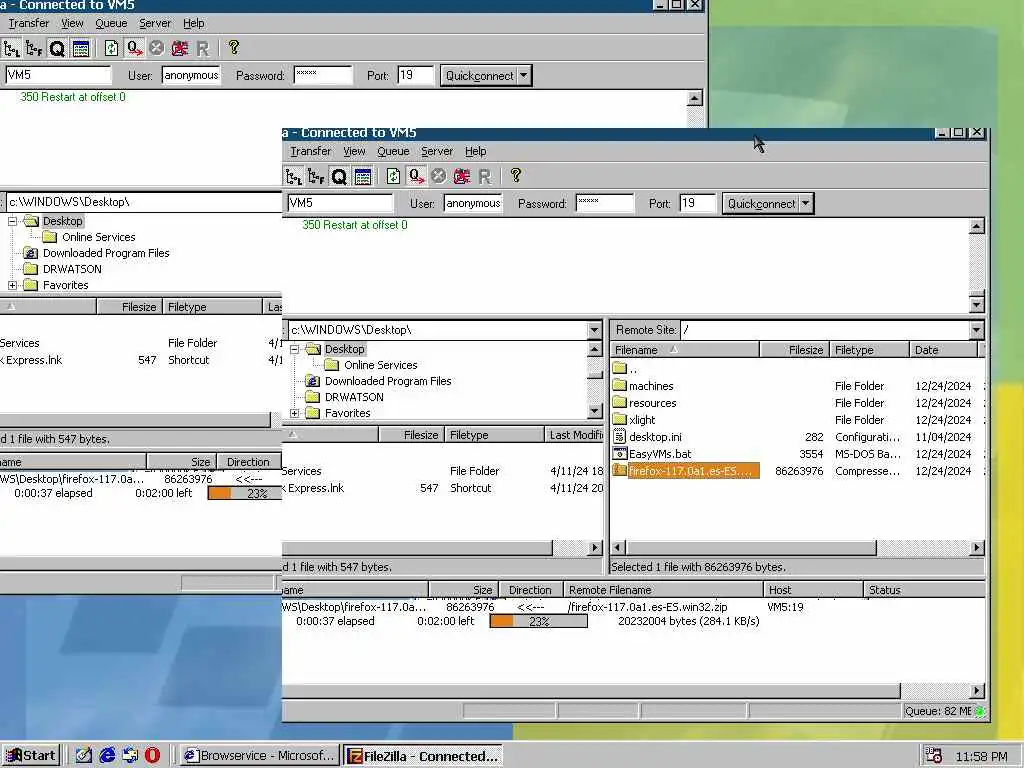This screenshot has height=768, width=1024.
Task: Click Cancel icon in back FileZilla toolbar
Action: click(x=156, y=48)
